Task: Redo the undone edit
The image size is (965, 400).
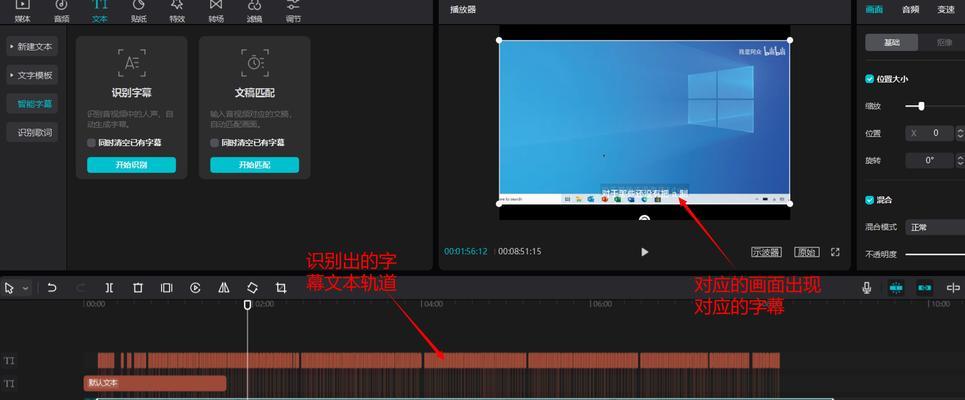Action: 81,287
